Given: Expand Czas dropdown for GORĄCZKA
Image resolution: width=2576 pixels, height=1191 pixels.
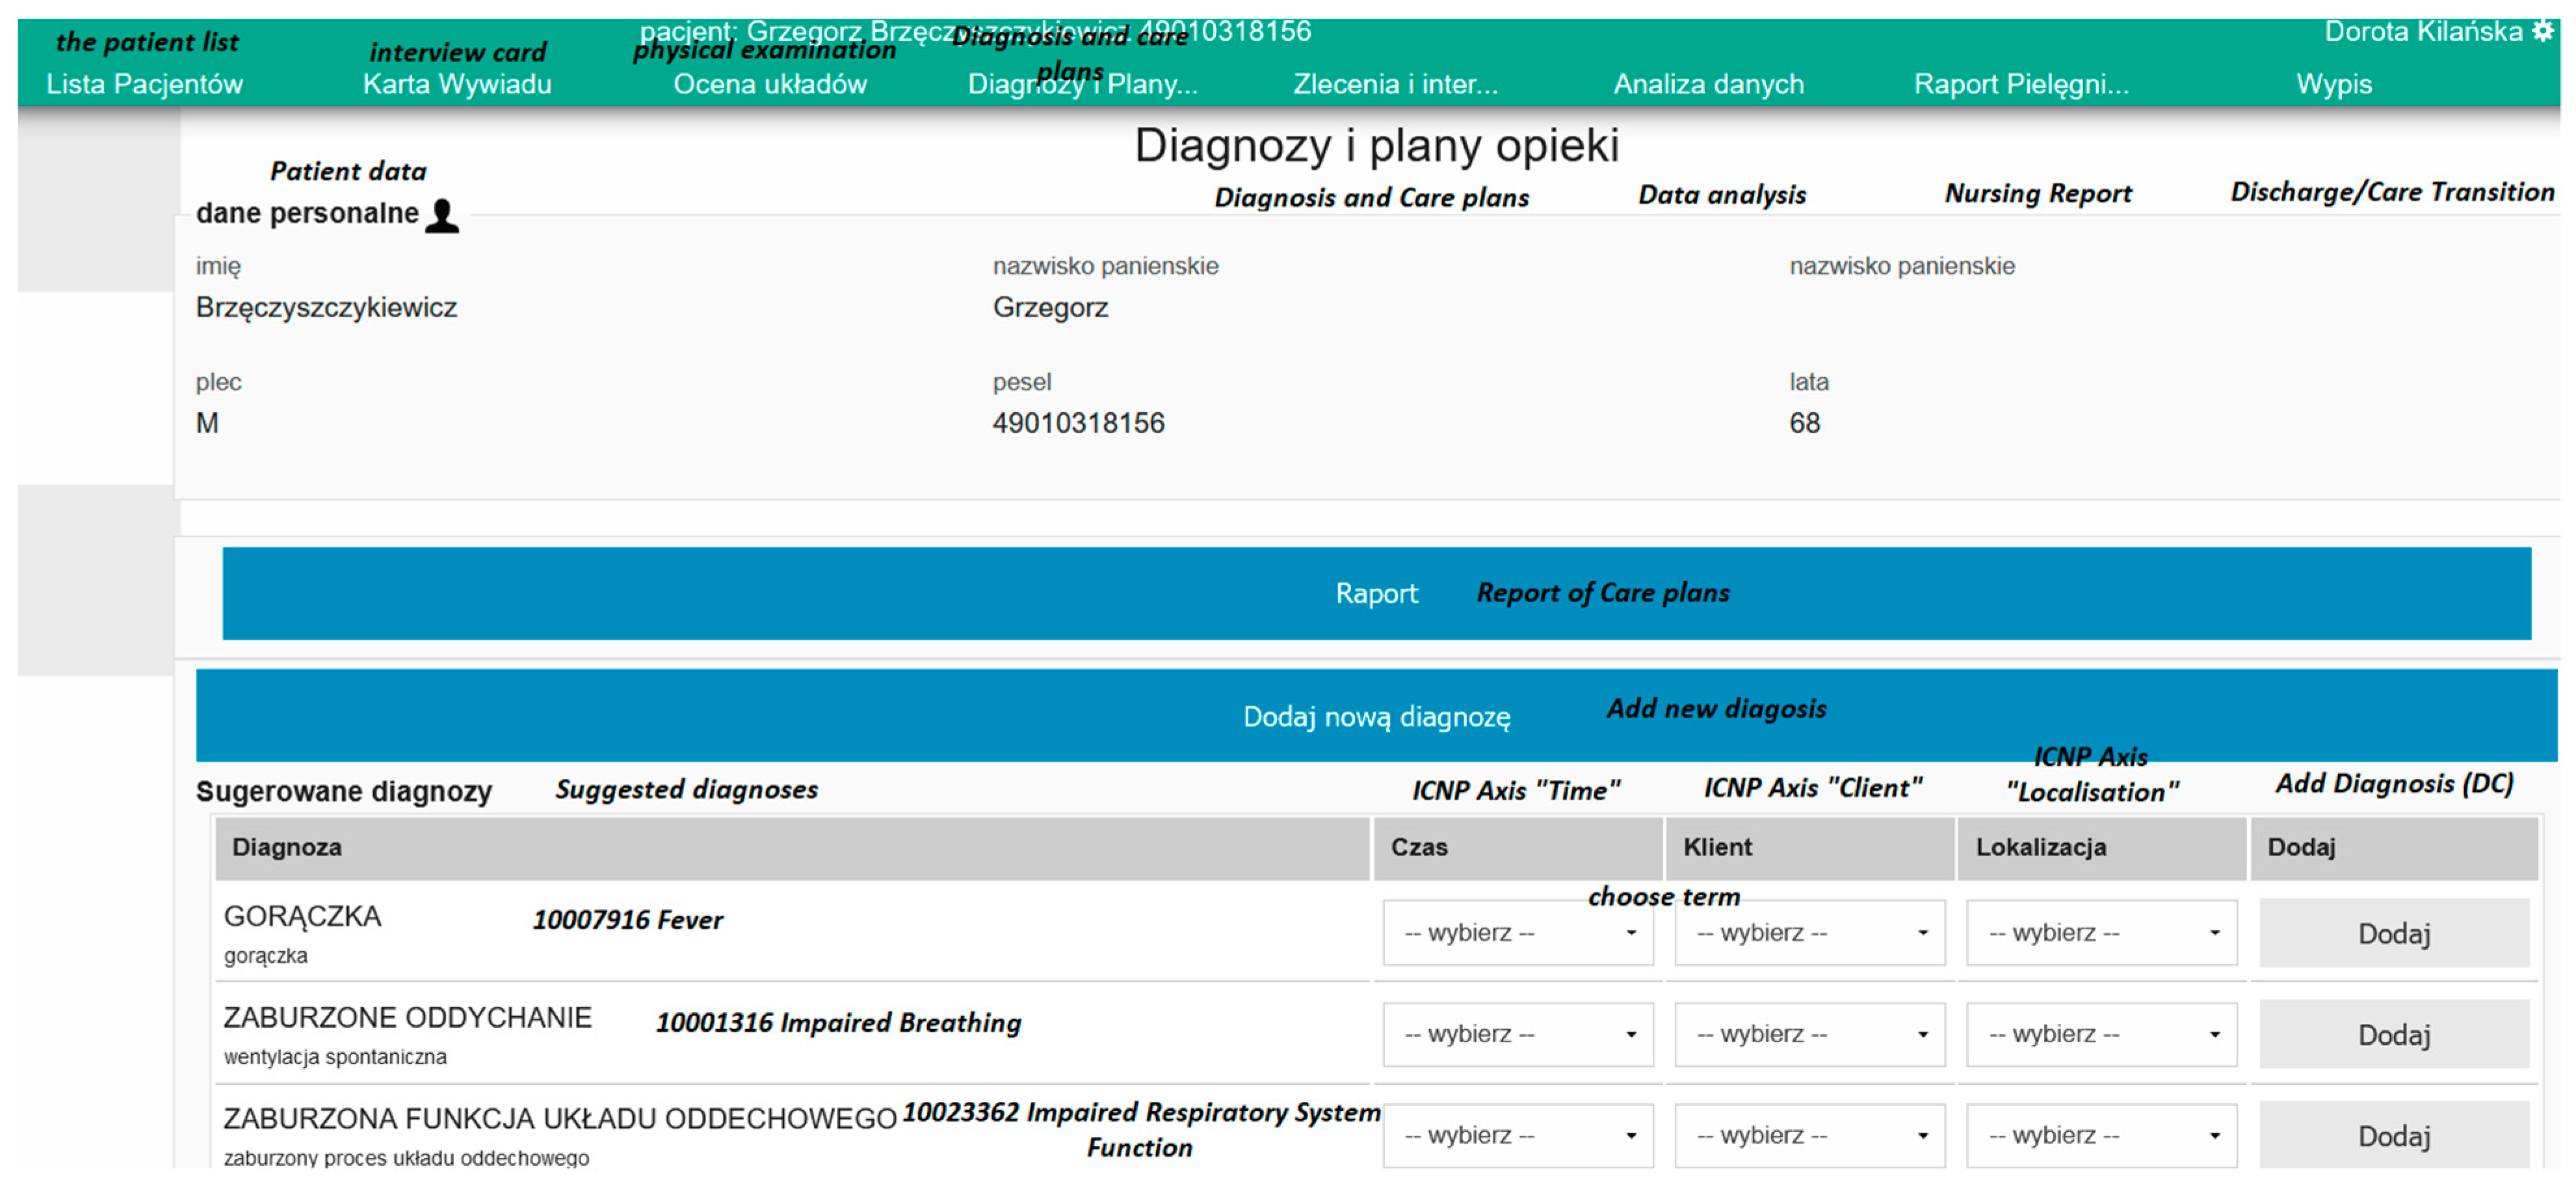Looking at the screenshot, I should tap(1517, 932).
